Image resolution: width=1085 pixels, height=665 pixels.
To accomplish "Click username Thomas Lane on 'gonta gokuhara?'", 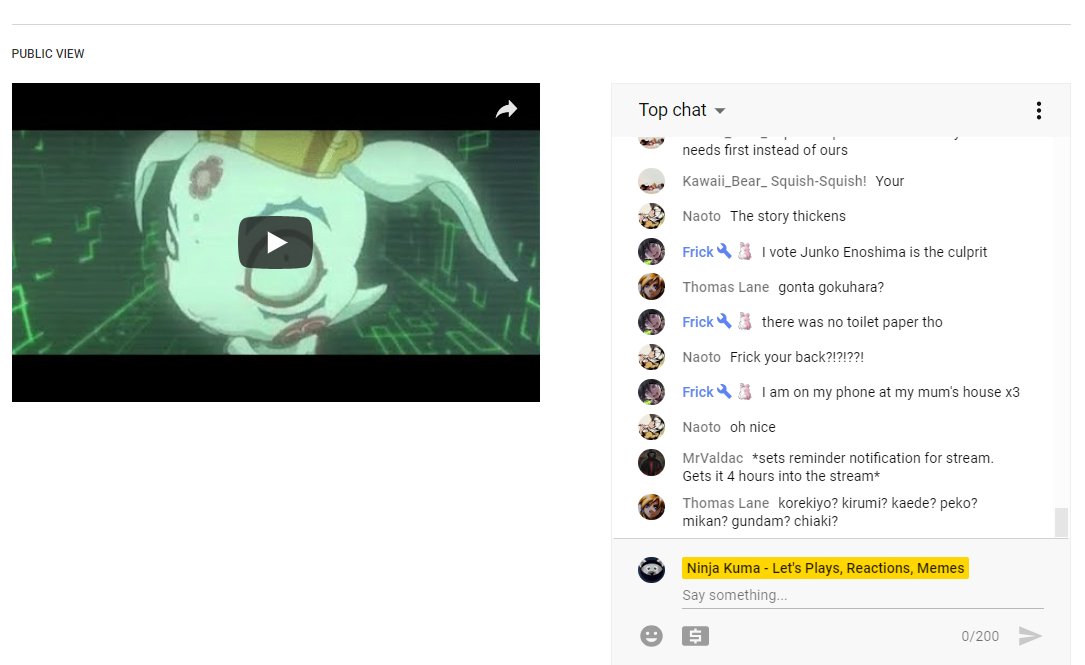I will (725, 287).
